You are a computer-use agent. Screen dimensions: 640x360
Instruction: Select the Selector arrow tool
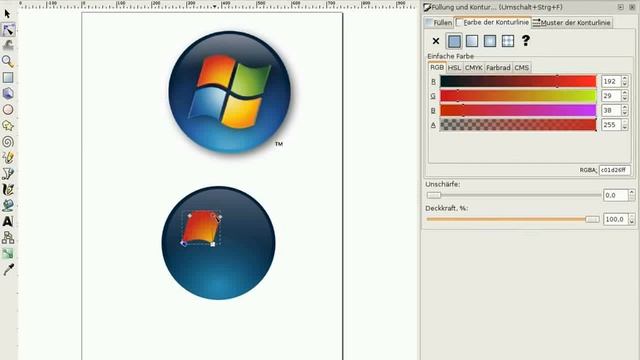tap(7, 14)
